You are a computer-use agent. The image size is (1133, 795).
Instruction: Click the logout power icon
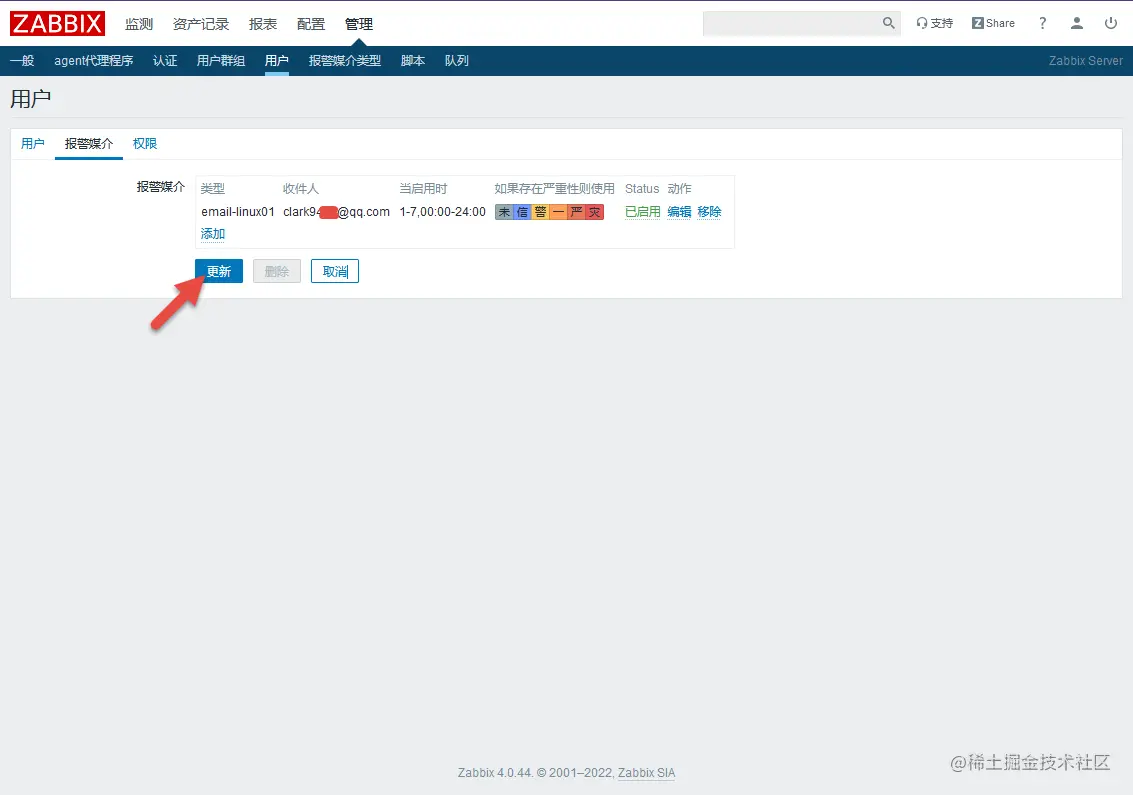[x=1110, y=23]
